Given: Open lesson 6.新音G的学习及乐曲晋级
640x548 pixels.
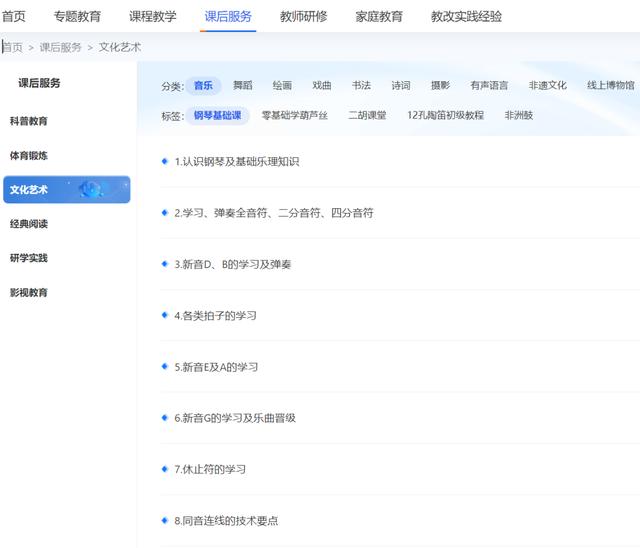Looking at the screenshot, I should (x=235, y=418).
